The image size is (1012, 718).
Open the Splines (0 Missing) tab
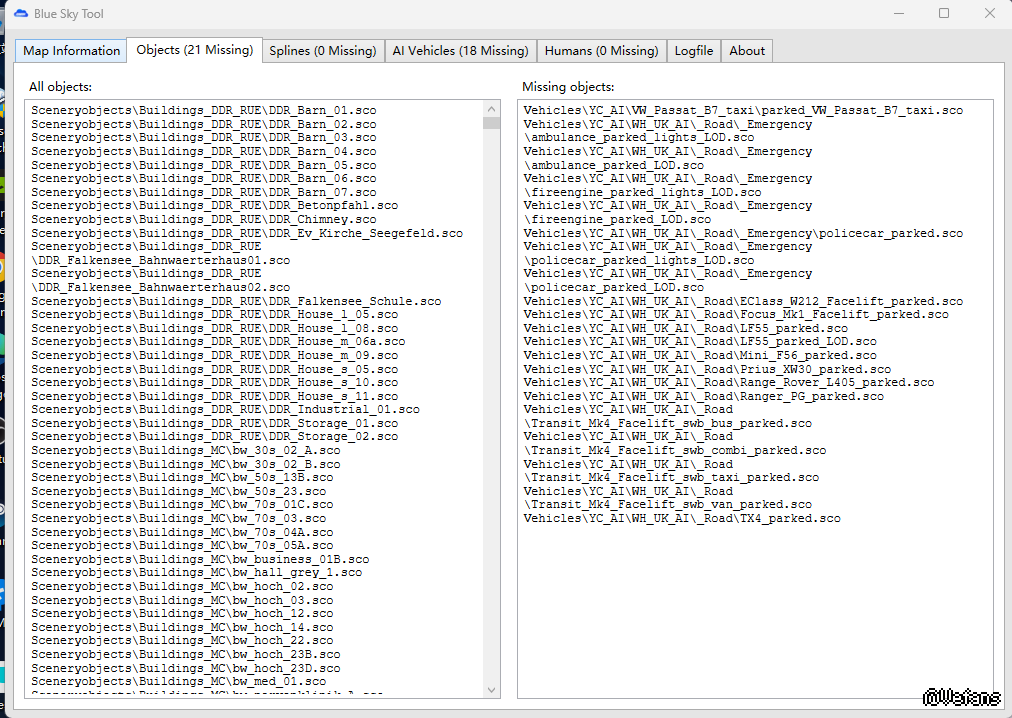click(x=322, y=51)
